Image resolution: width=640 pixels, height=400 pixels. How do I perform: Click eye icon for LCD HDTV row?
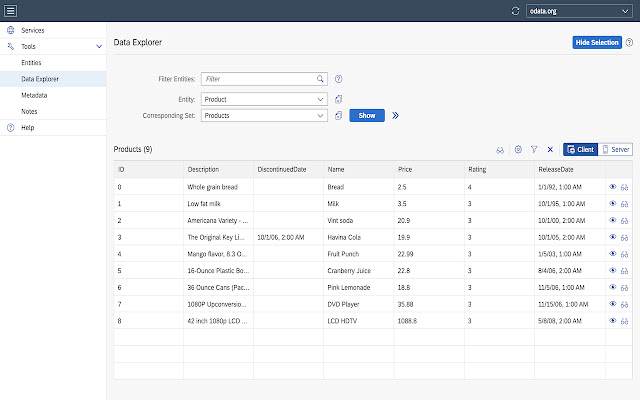click(x=612, y=321)
